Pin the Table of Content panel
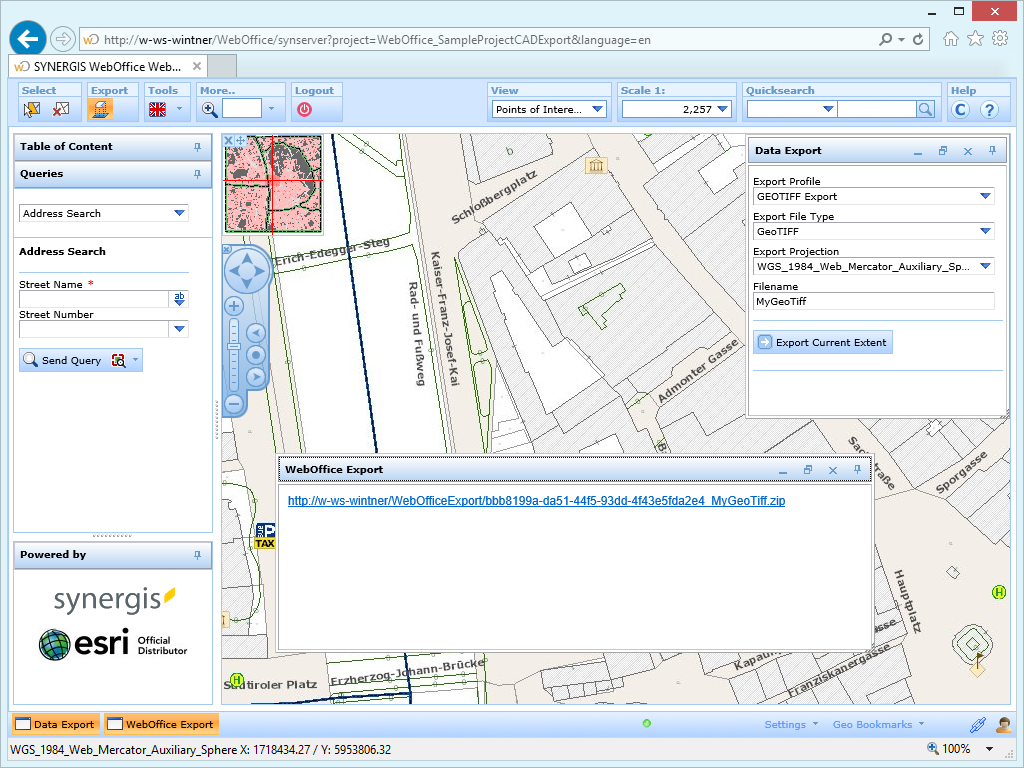1024x768 pixels. click(x=199, y=146)
